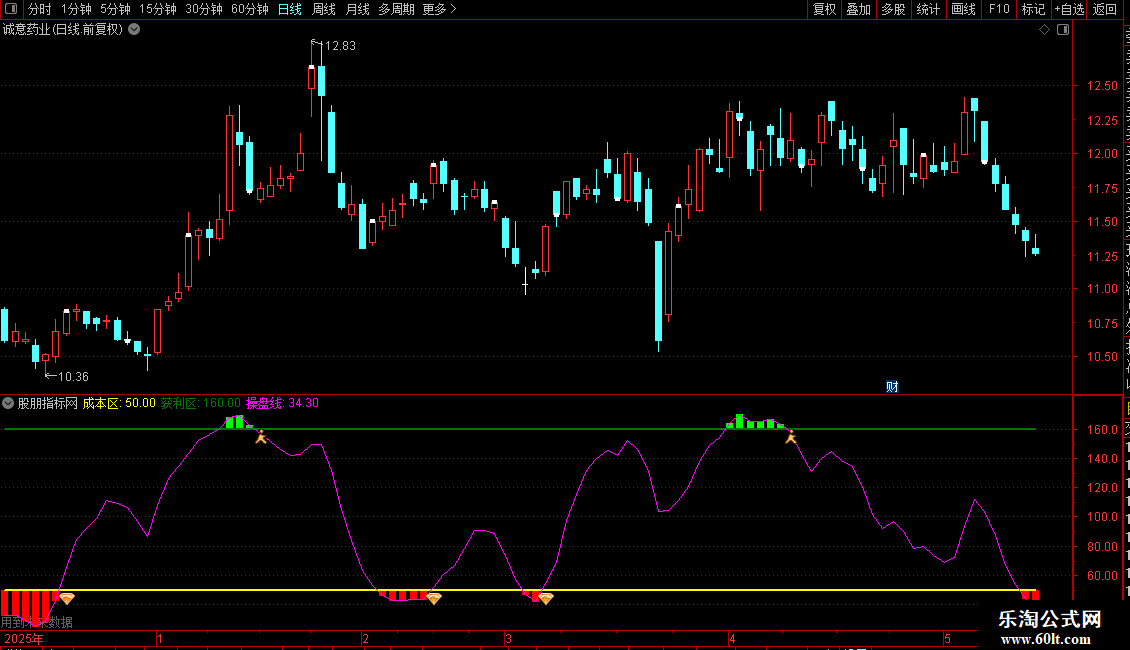
Task: Open the 财 financial event marker
Action: [x=892, y=387]
